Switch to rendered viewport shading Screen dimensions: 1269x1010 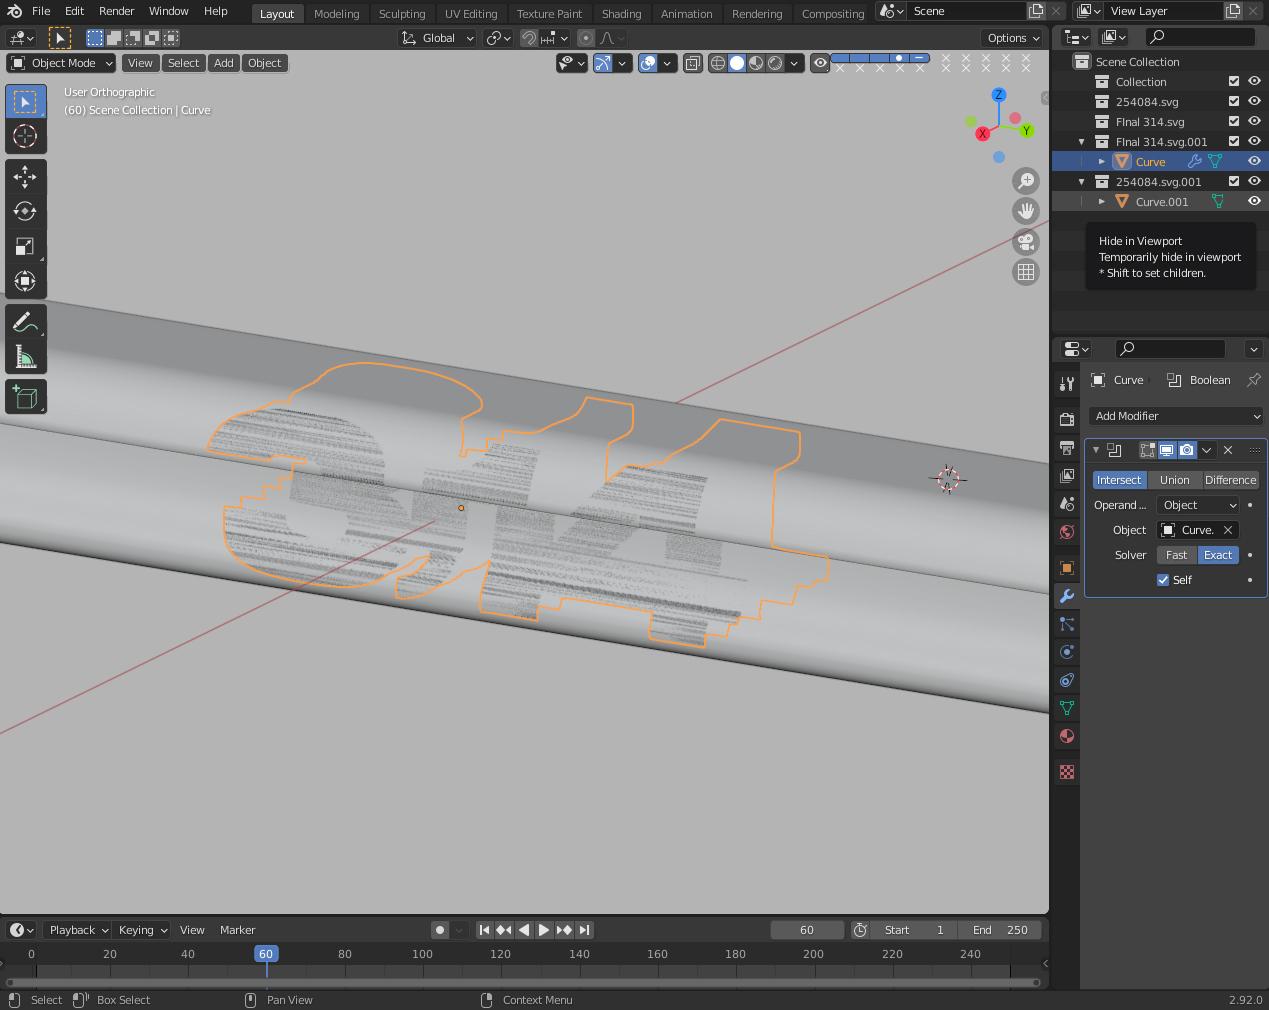[x=775, y=63]
